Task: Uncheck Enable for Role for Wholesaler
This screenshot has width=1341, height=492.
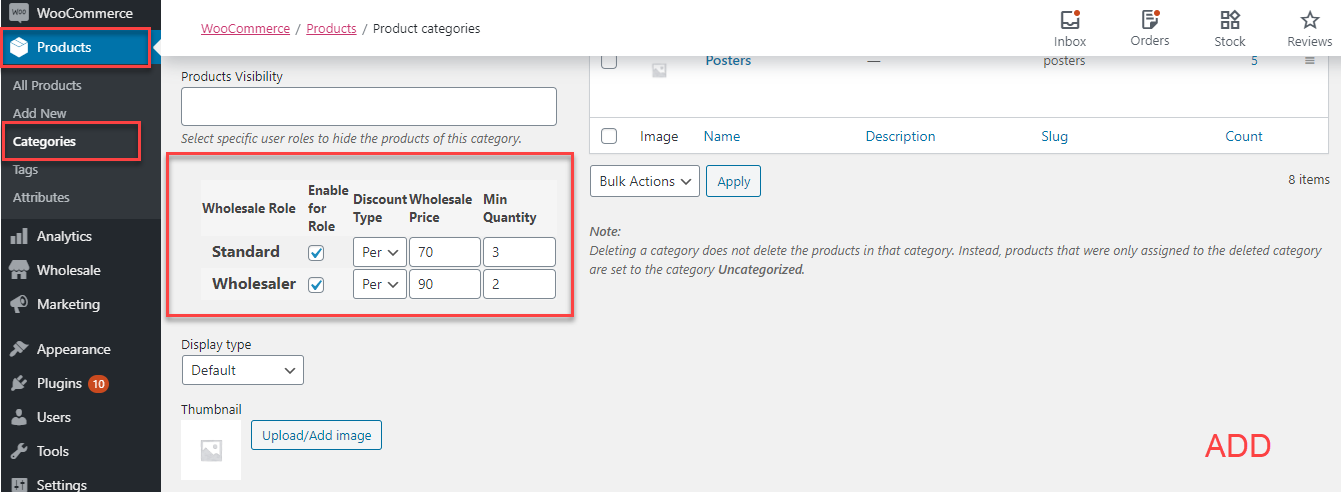Action: (x=316, y=285)
